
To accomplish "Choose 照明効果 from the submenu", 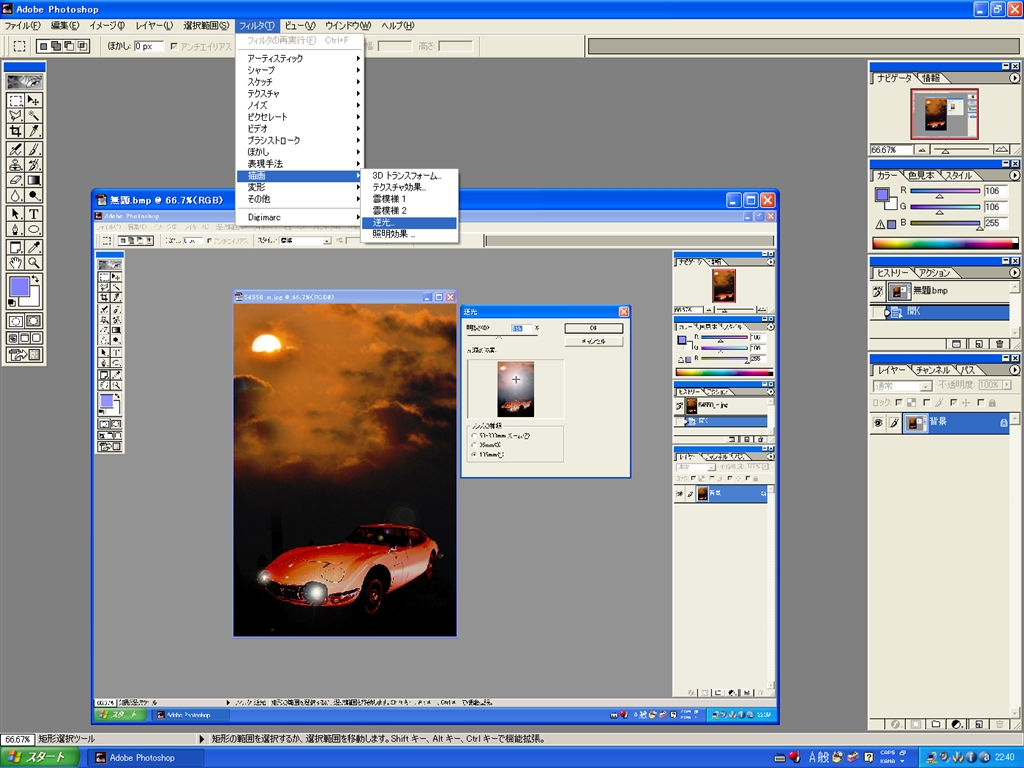I will point(392,234).
